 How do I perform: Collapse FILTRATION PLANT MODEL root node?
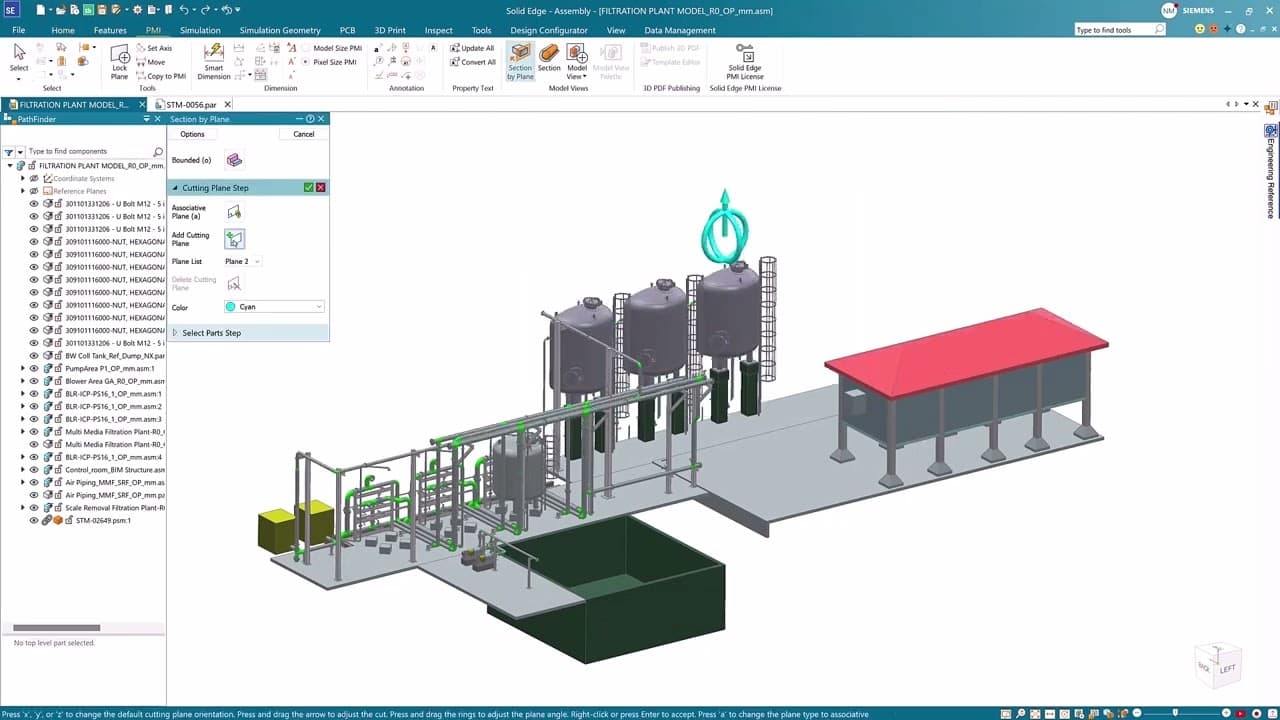click(10, 166)
